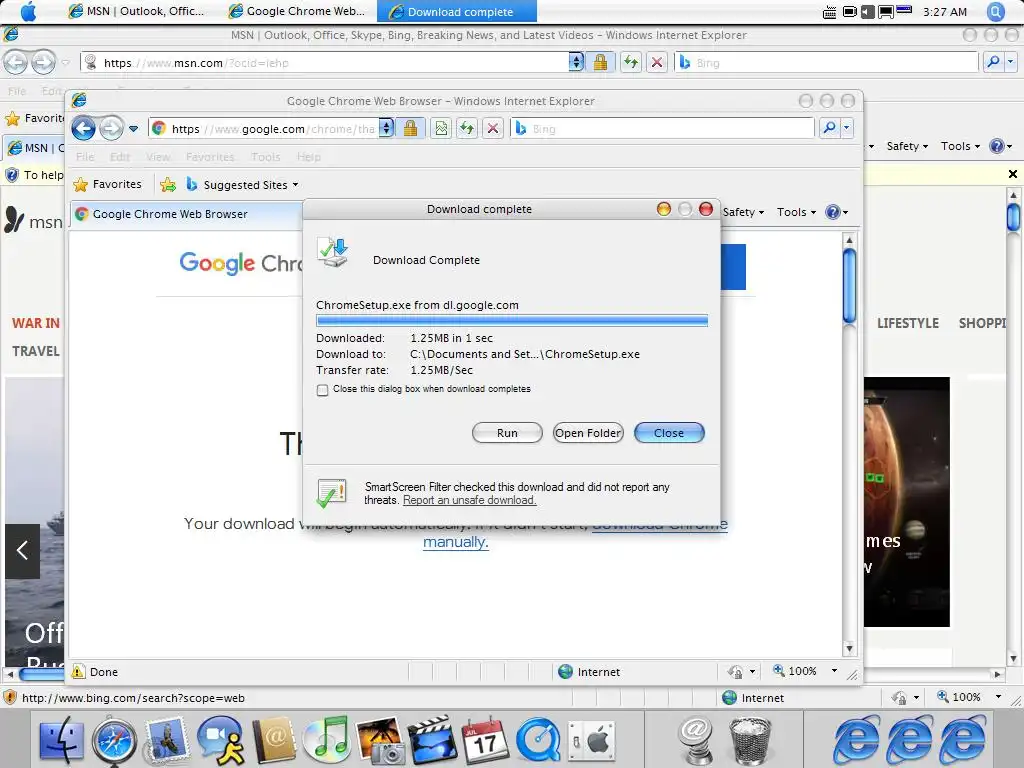The image size is (1024, 768).
Task: Enable 'Close this dialog box when download completes'
Action: (322, 390)
